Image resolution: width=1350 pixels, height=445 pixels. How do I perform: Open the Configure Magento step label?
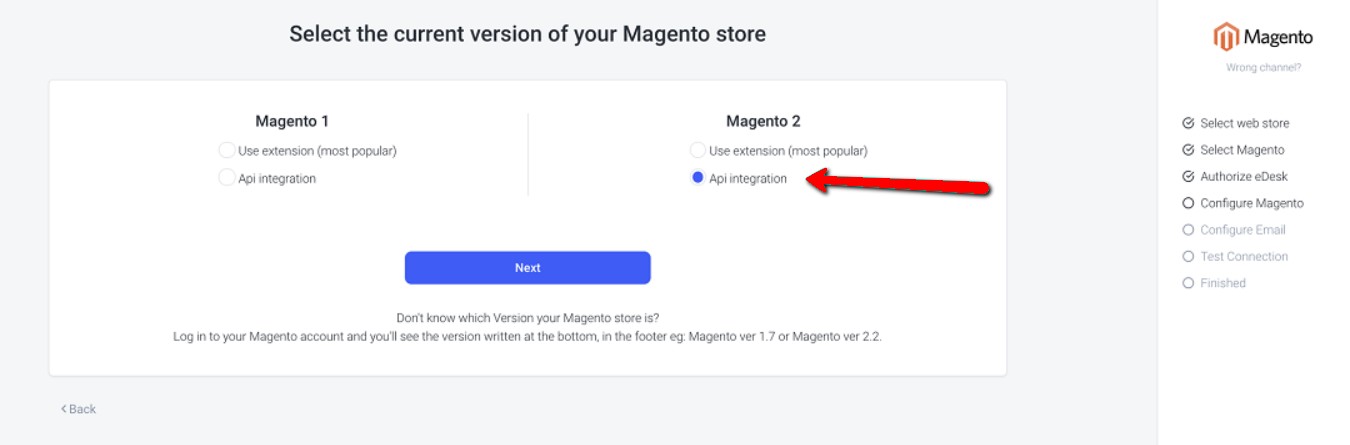(x=1252, y=203)
